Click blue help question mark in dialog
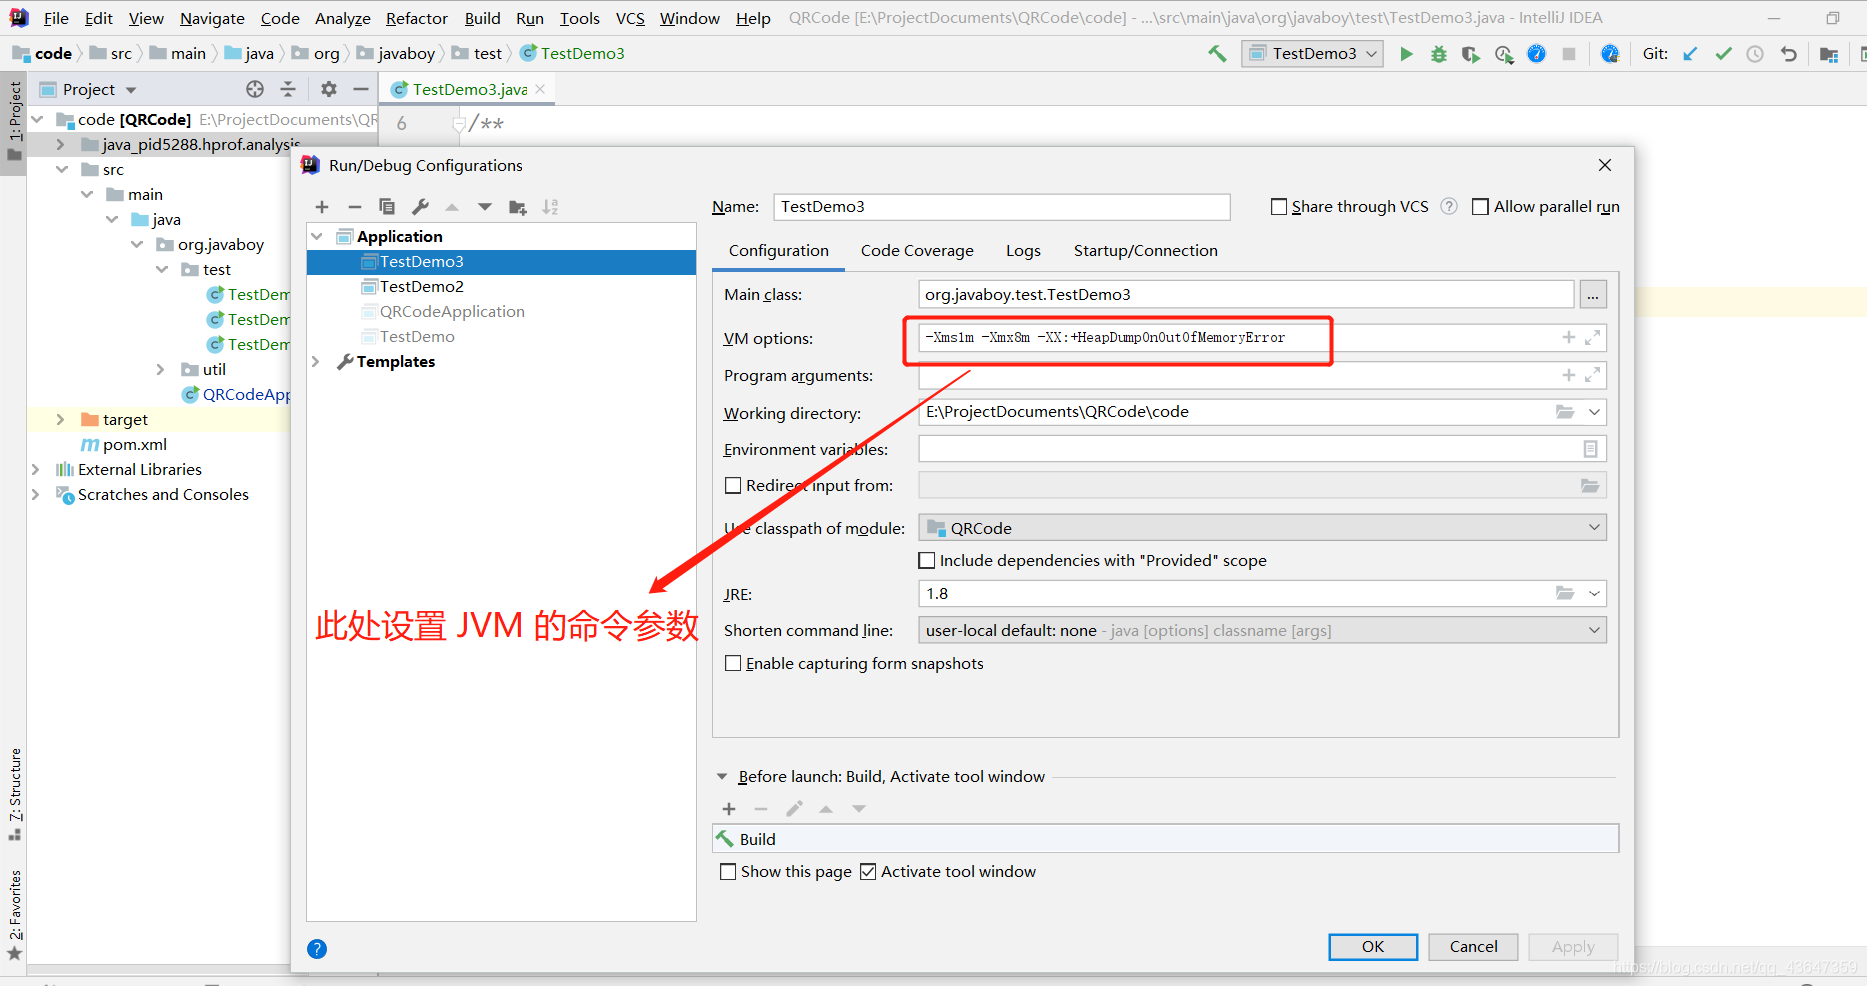This screenshot has height=986, width=1867. (x=317, y=949)
